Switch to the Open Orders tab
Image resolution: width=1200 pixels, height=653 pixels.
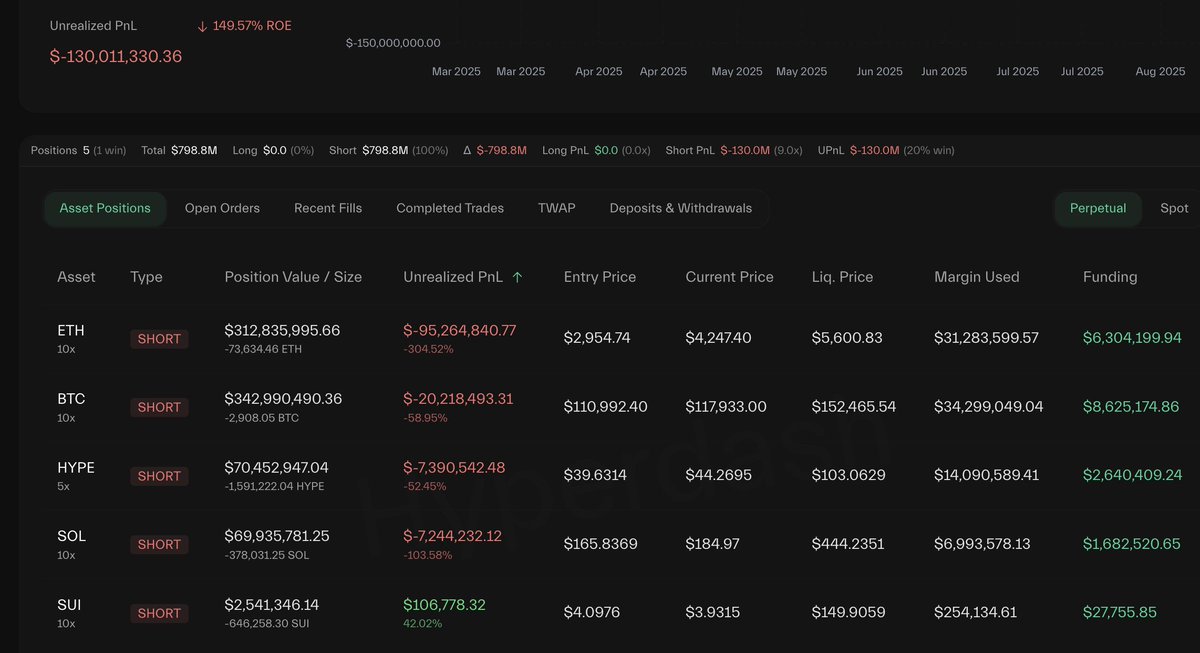coord(221,208)
